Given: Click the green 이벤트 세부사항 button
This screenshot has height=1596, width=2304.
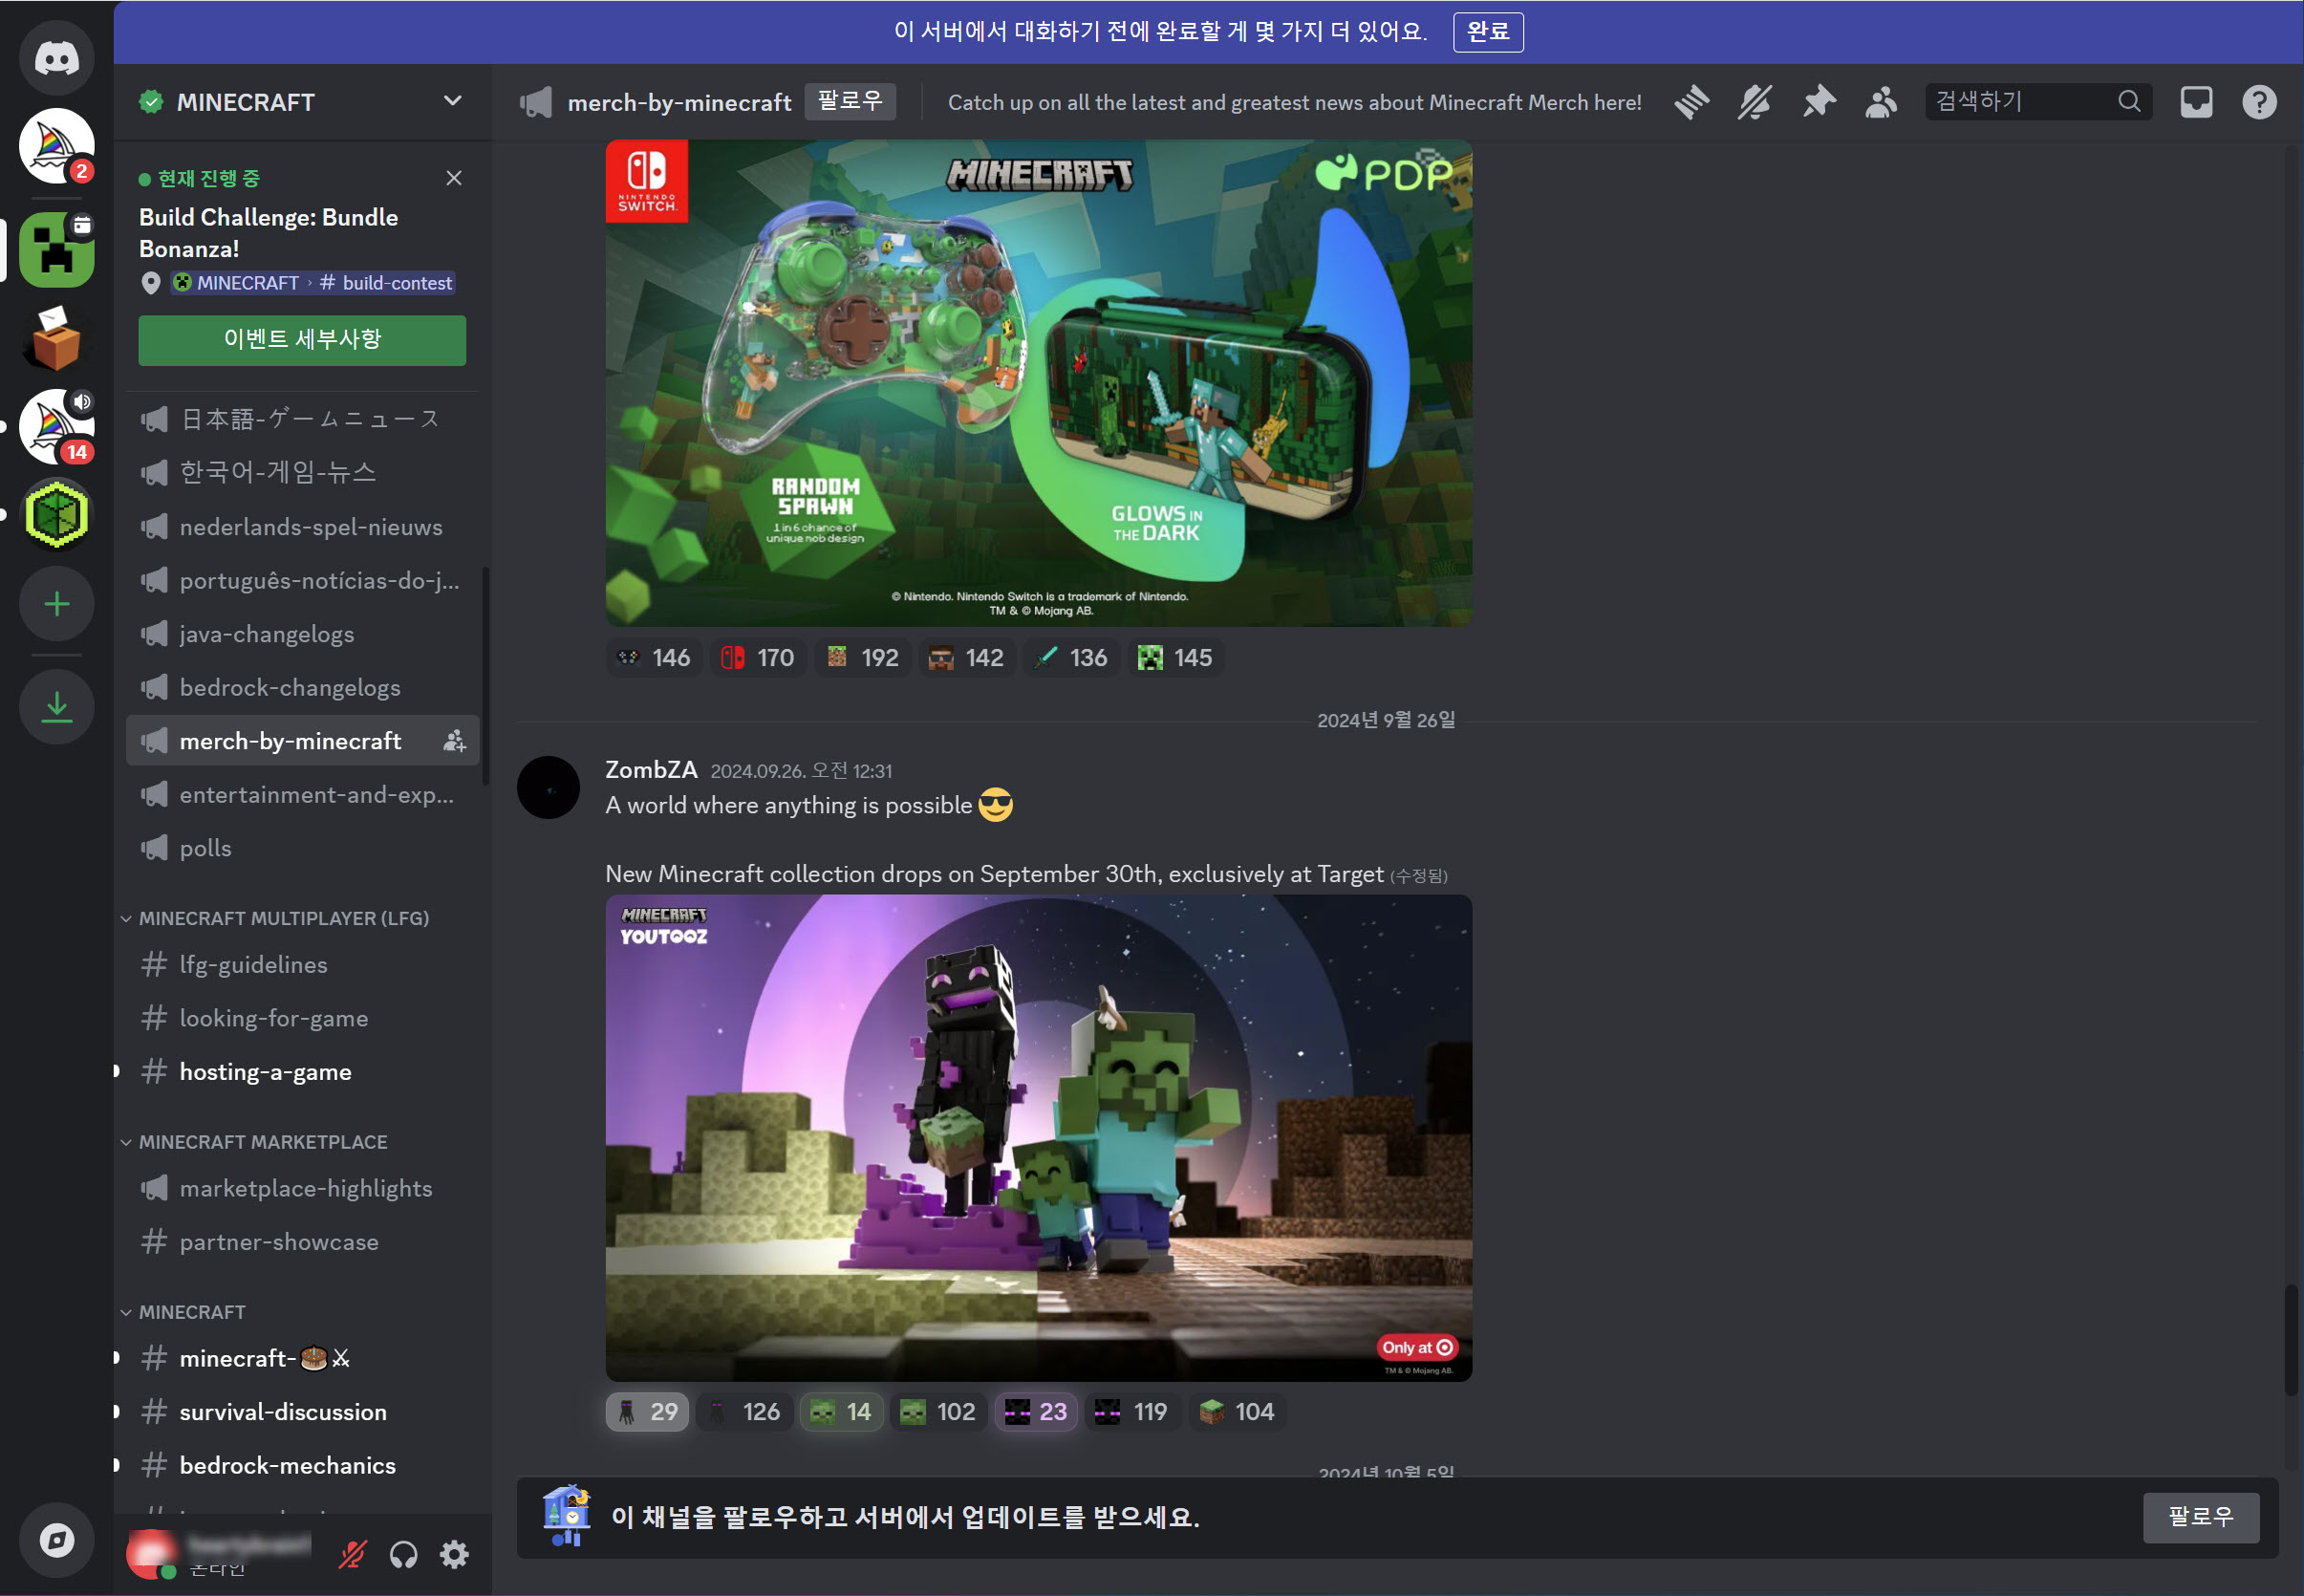Looking at the screenshot, I should (302, 340).
